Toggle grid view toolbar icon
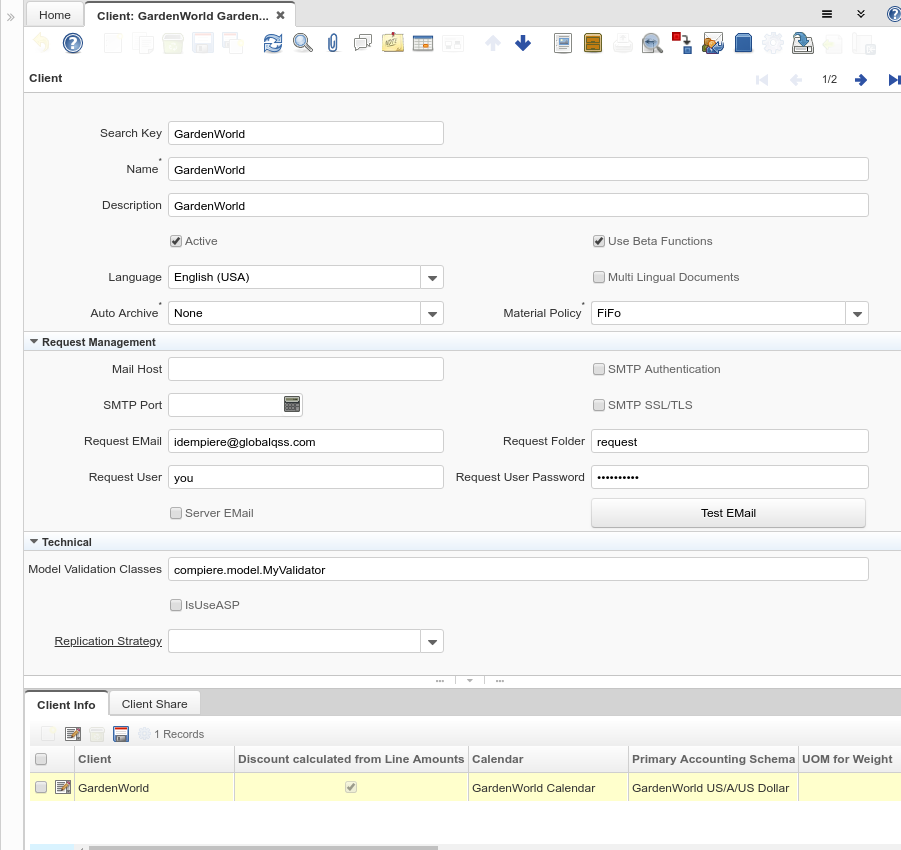Screen dimensions: 901x850 pos(422,43)
